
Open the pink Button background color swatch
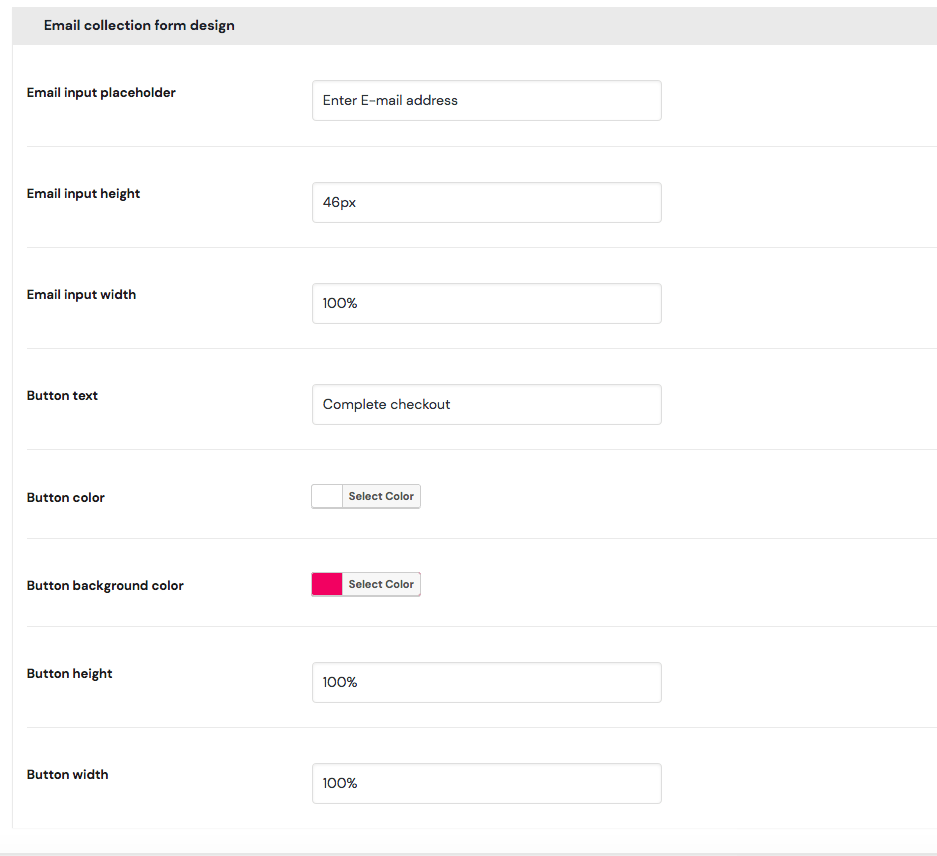pyautogui.click(x=328, y=585)
